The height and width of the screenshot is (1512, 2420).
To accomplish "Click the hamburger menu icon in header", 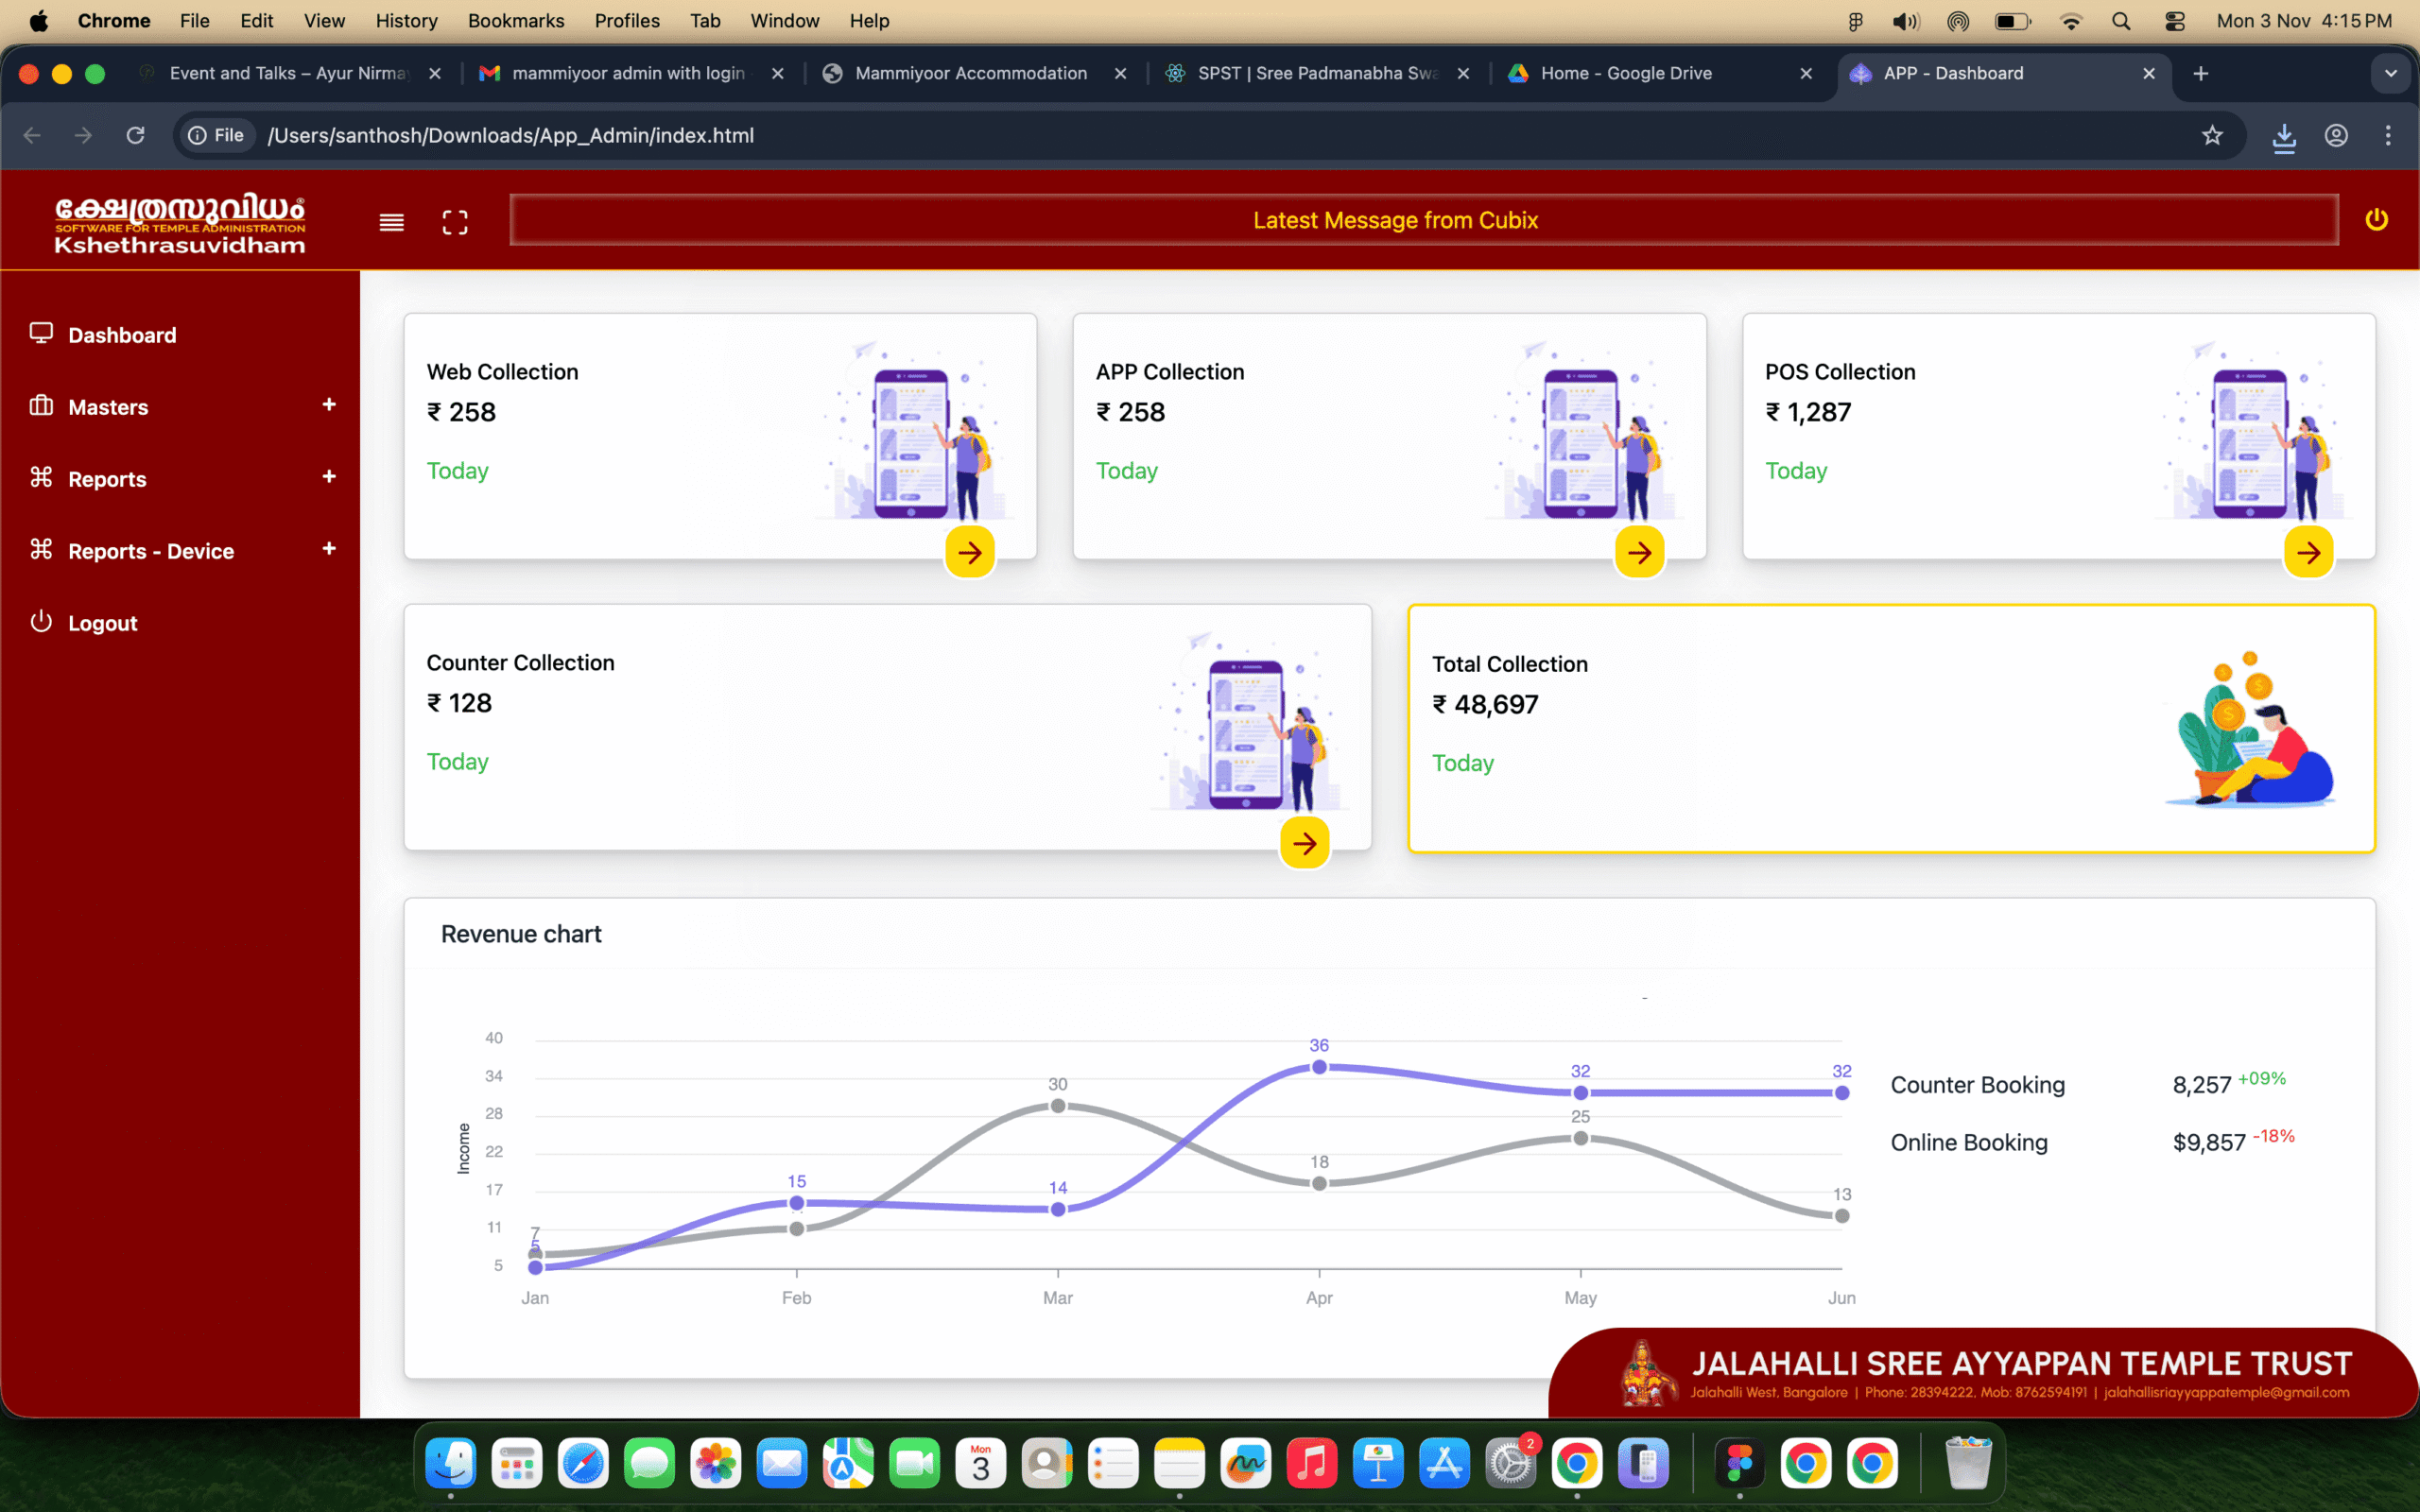I will coord(392,222).
